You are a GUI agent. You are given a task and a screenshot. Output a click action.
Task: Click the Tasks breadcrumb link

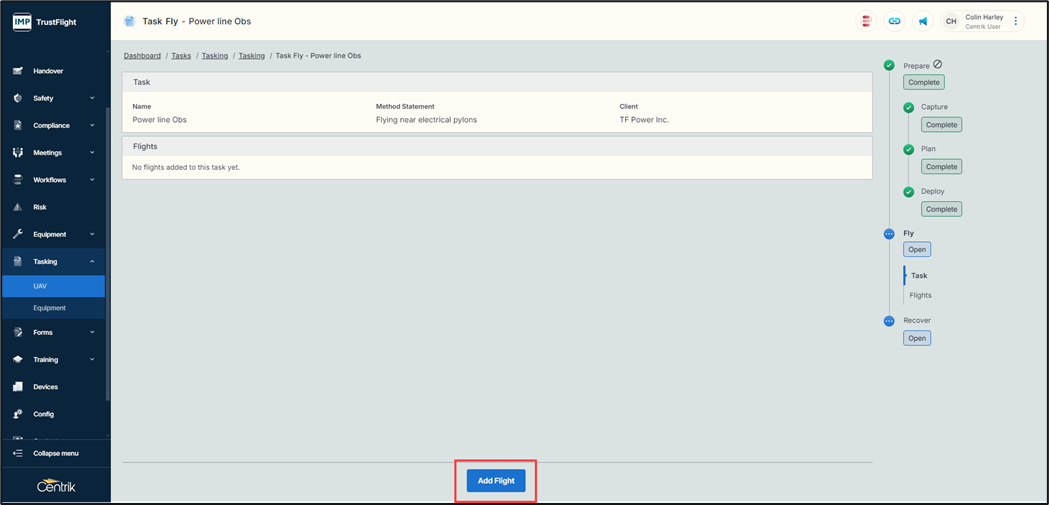coord(181,56)
